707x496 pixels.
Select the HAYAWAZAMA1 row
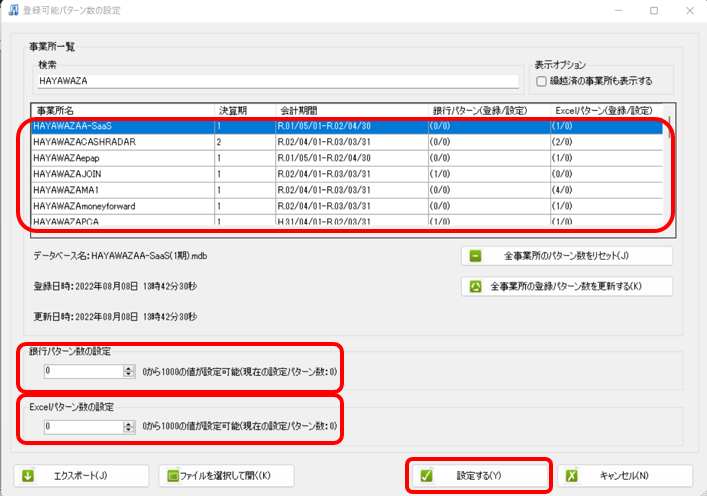(x=347, y=190)
